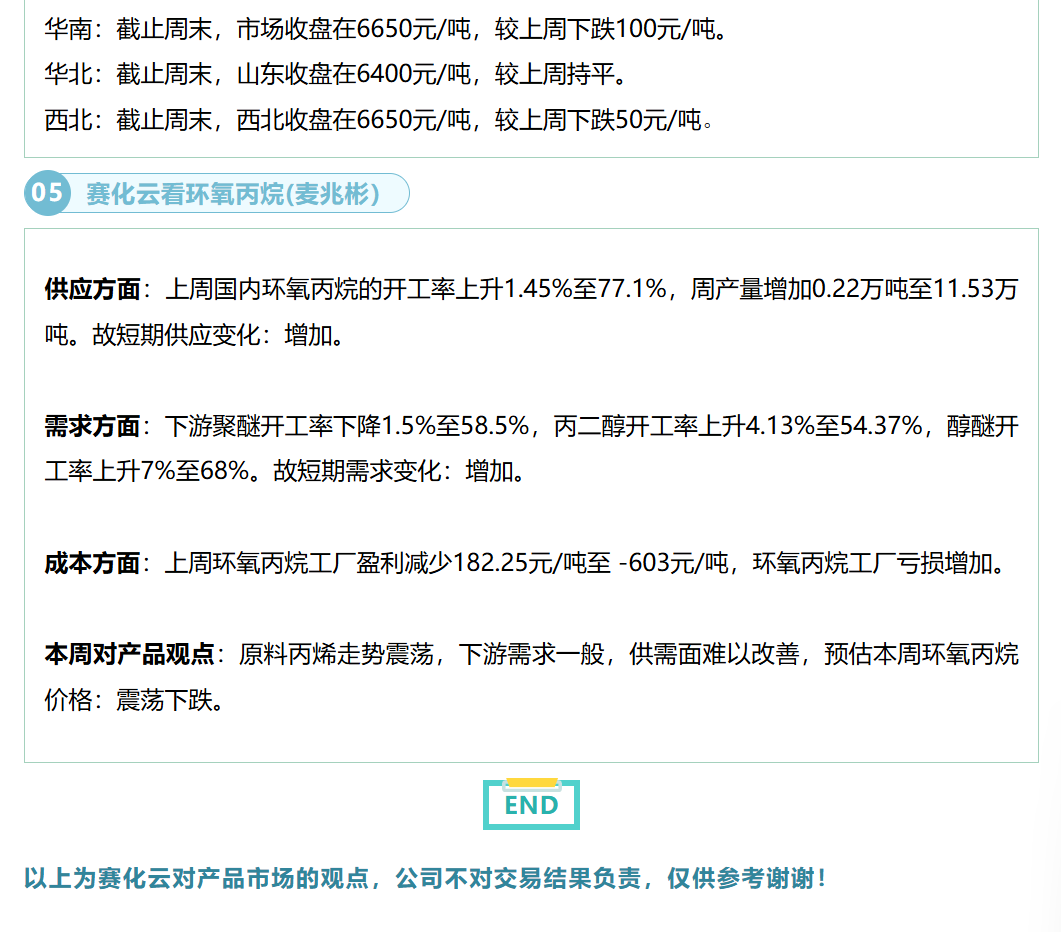1061x932 pixels.
Task: Click text 供需面难以改善
Action: [714, 654]
